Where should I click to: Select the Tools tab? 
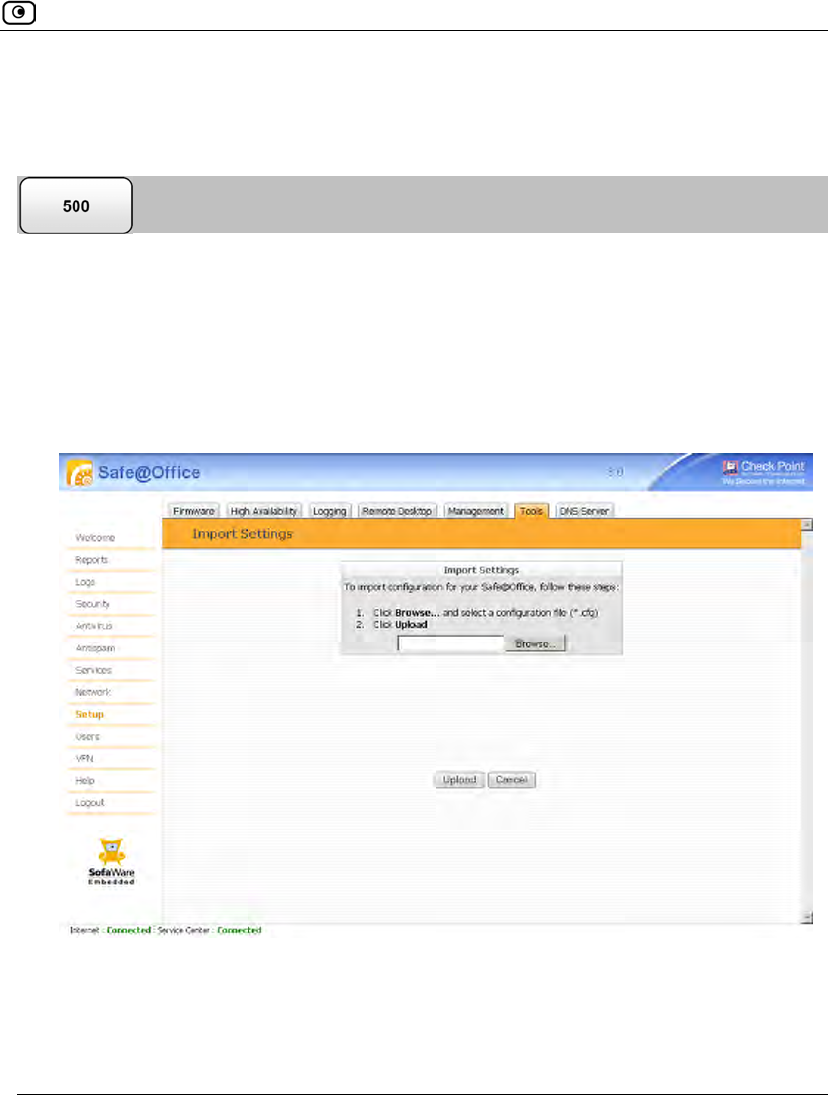[x=531, y=511]
